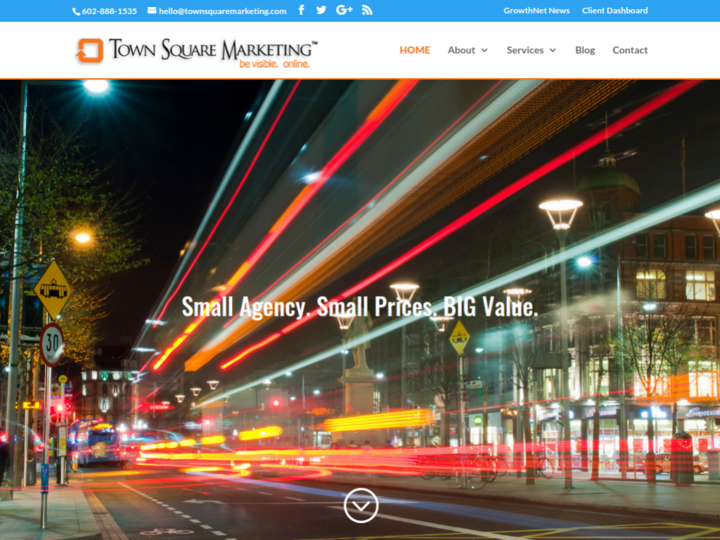The height and width of the screenshot is (540, 720).
Task: Open the About menu item
Action: 461,50
